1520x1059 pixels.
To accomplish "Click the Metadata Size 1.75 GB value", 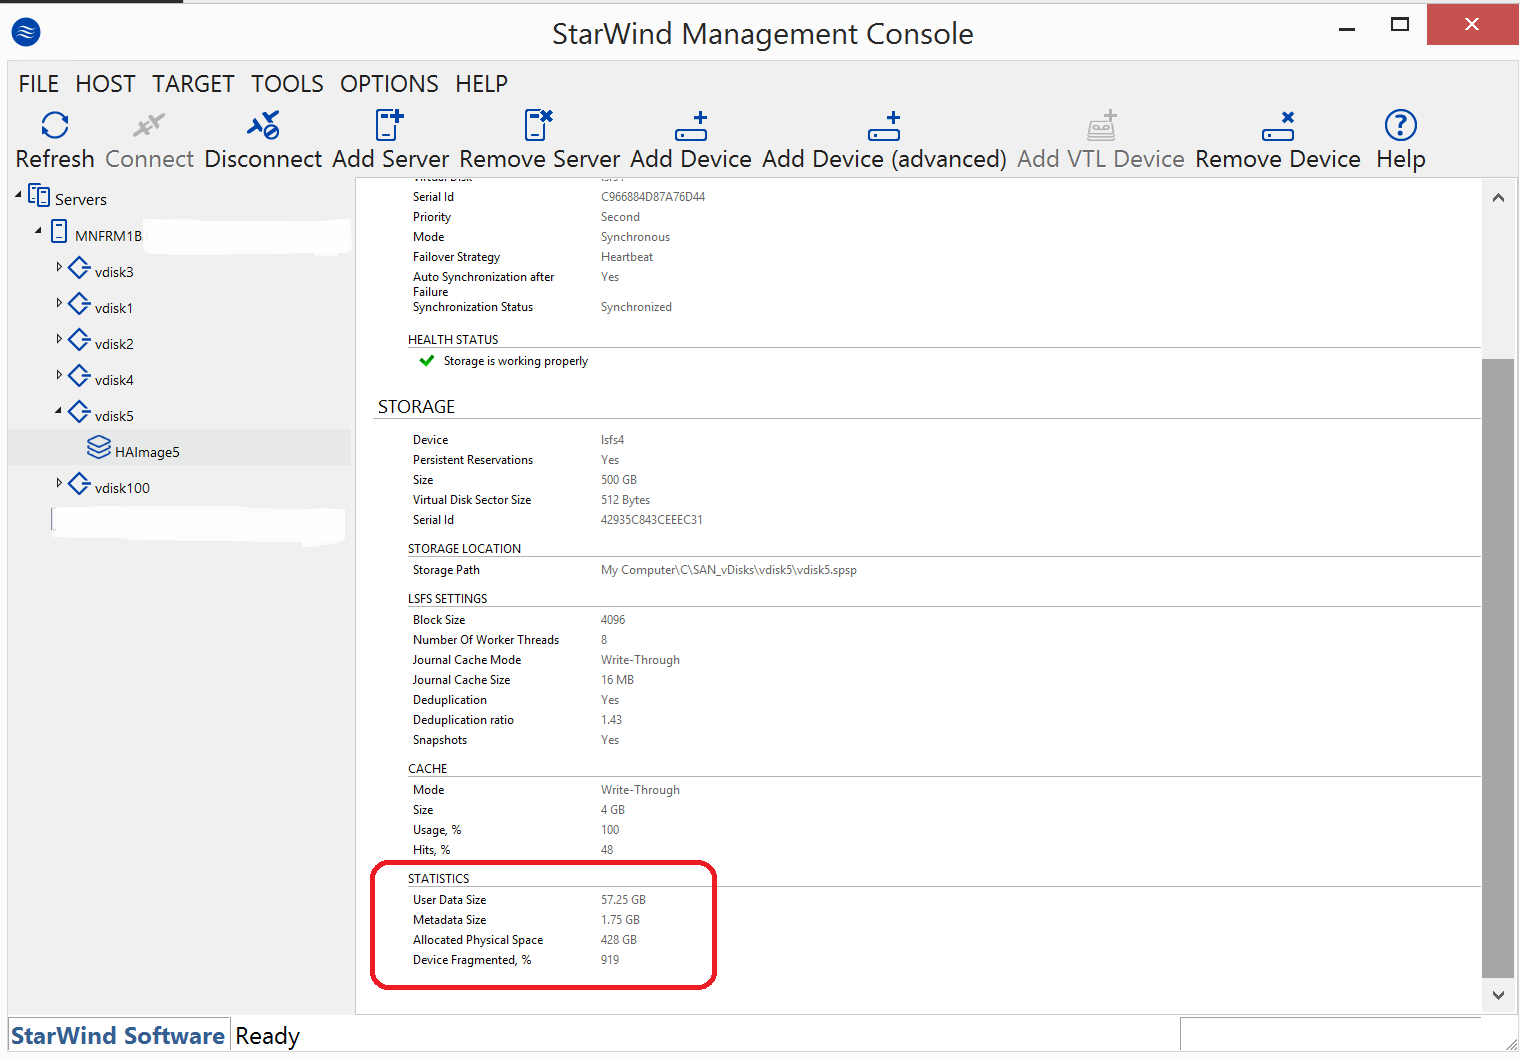I will (x=620, y=920).
